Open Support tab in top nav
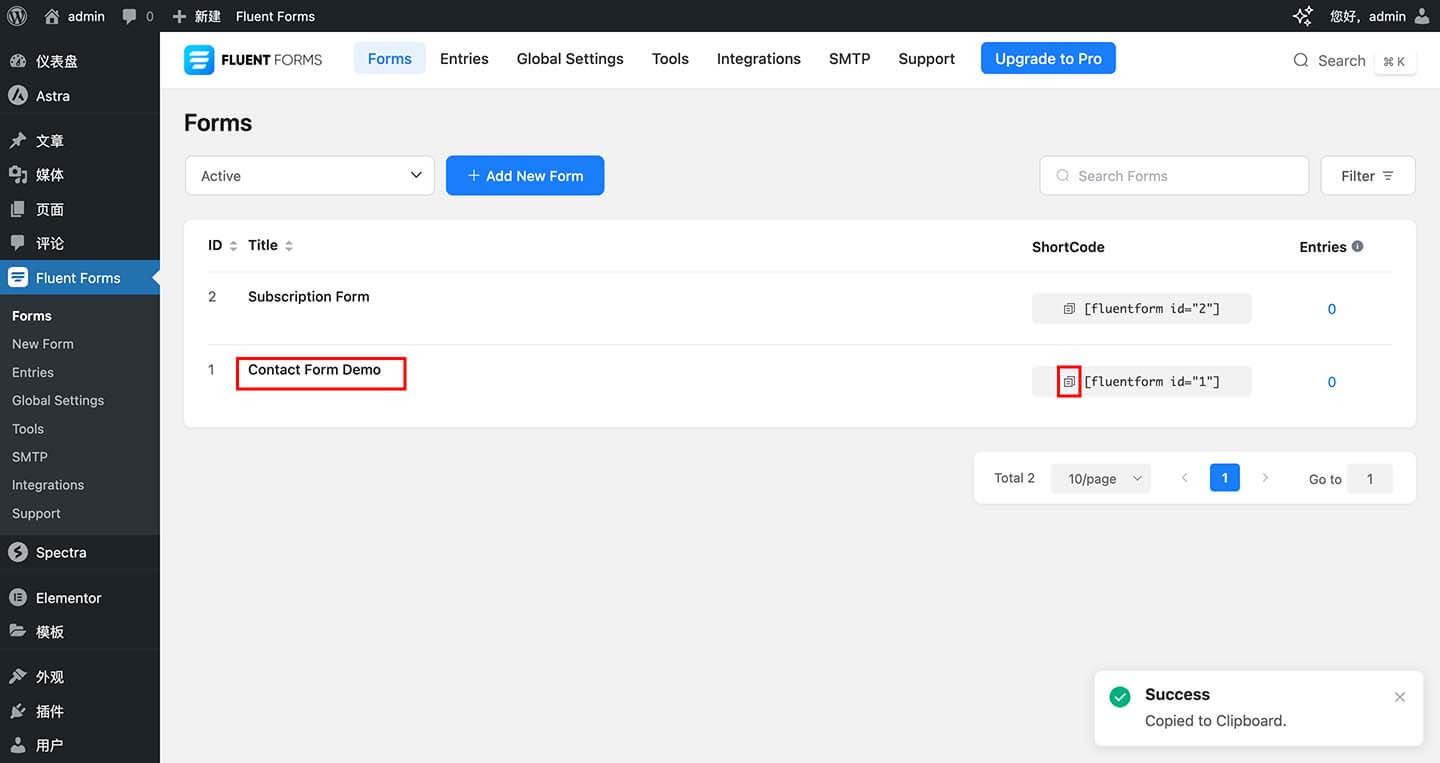Viewport: 1440px width, 763px height. 927,59
